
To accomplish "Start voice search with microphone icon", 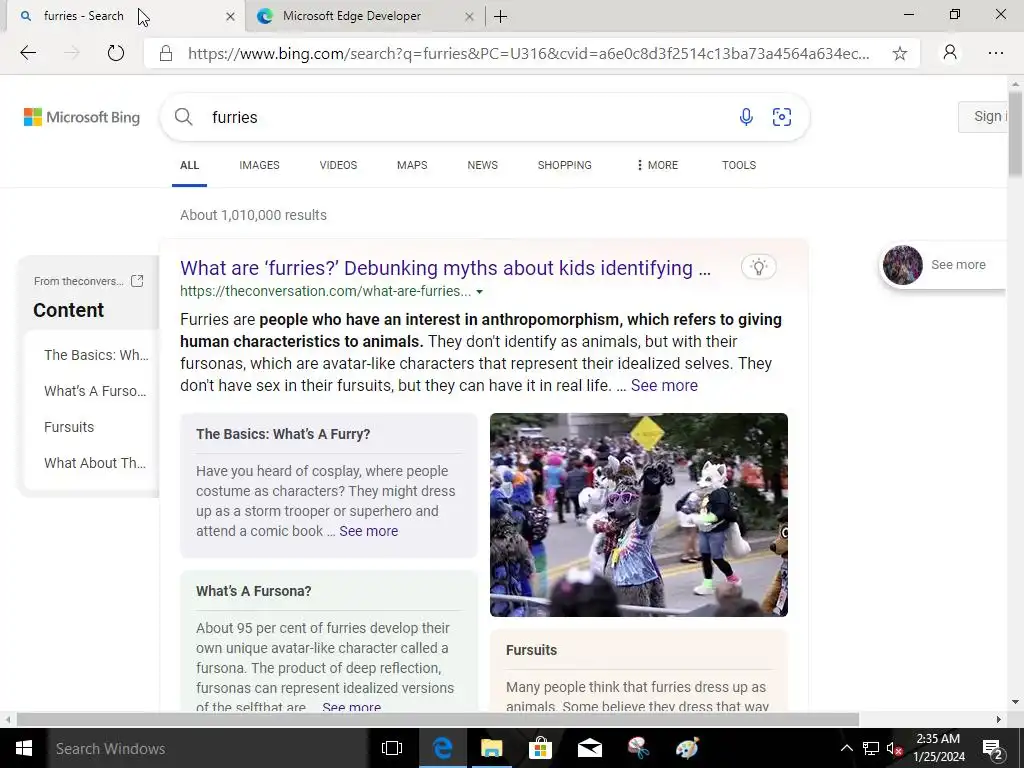I will (746, 117).
